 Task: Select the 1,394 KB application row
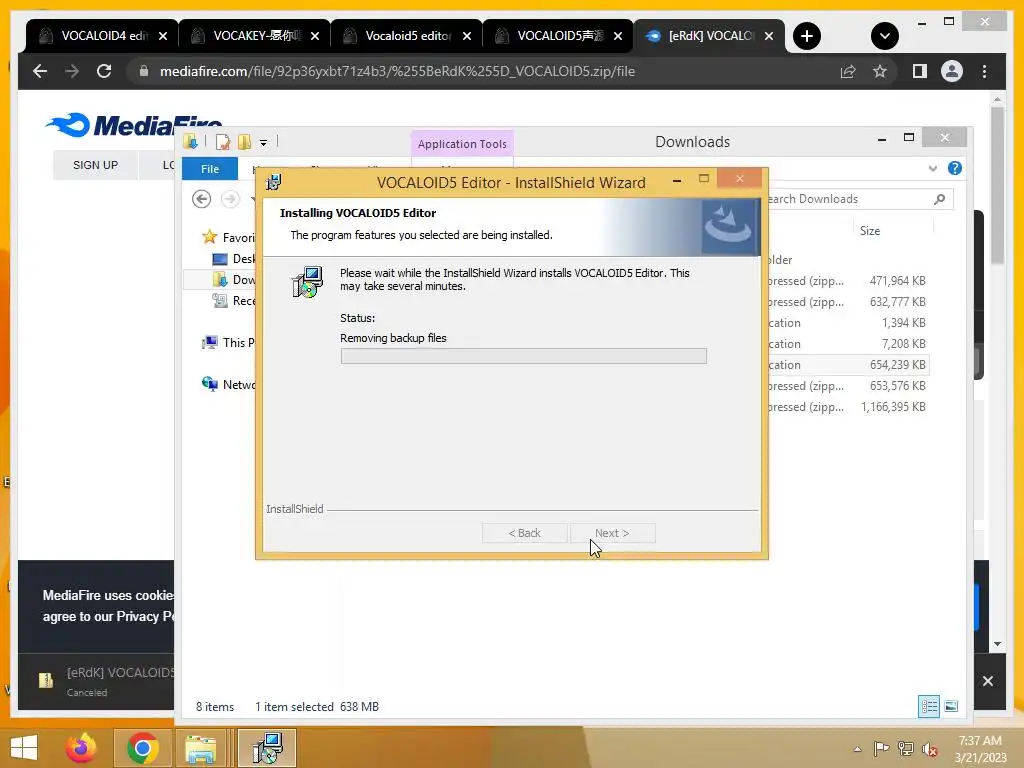848,323
